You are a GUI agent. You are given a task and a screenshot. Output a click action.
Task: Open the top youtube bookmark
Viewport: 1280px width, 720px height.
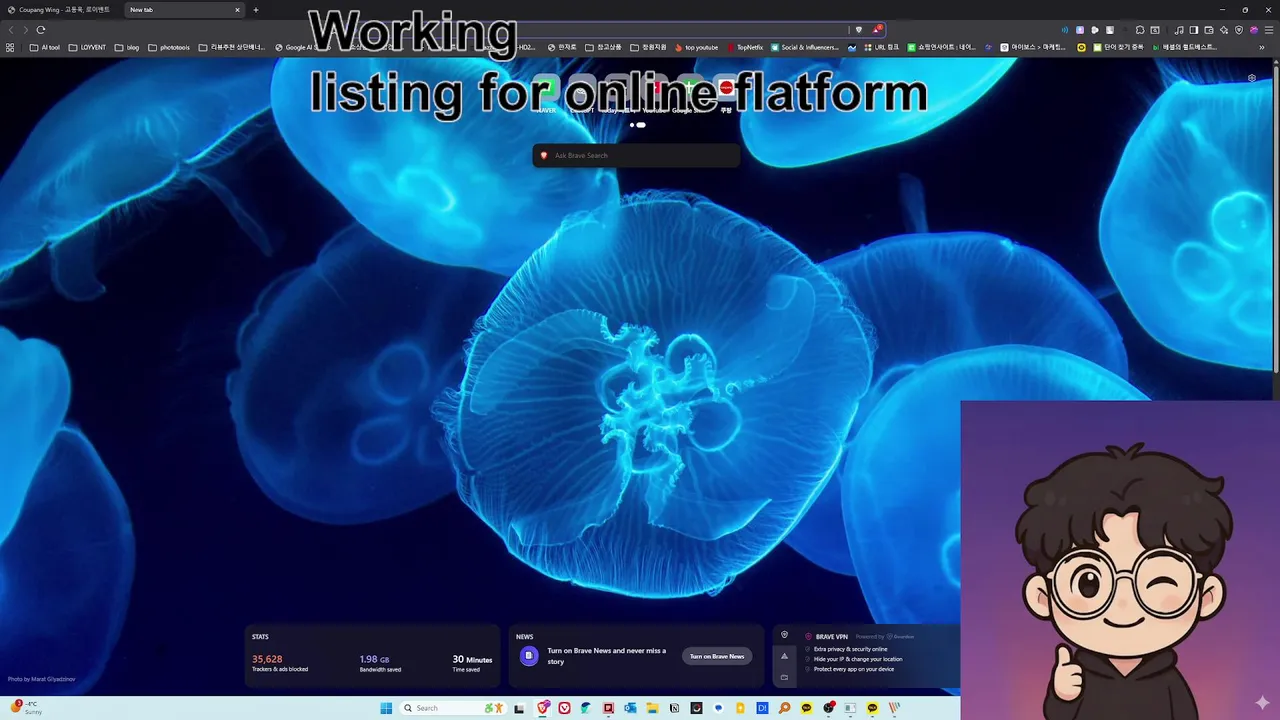click(697, 47)
